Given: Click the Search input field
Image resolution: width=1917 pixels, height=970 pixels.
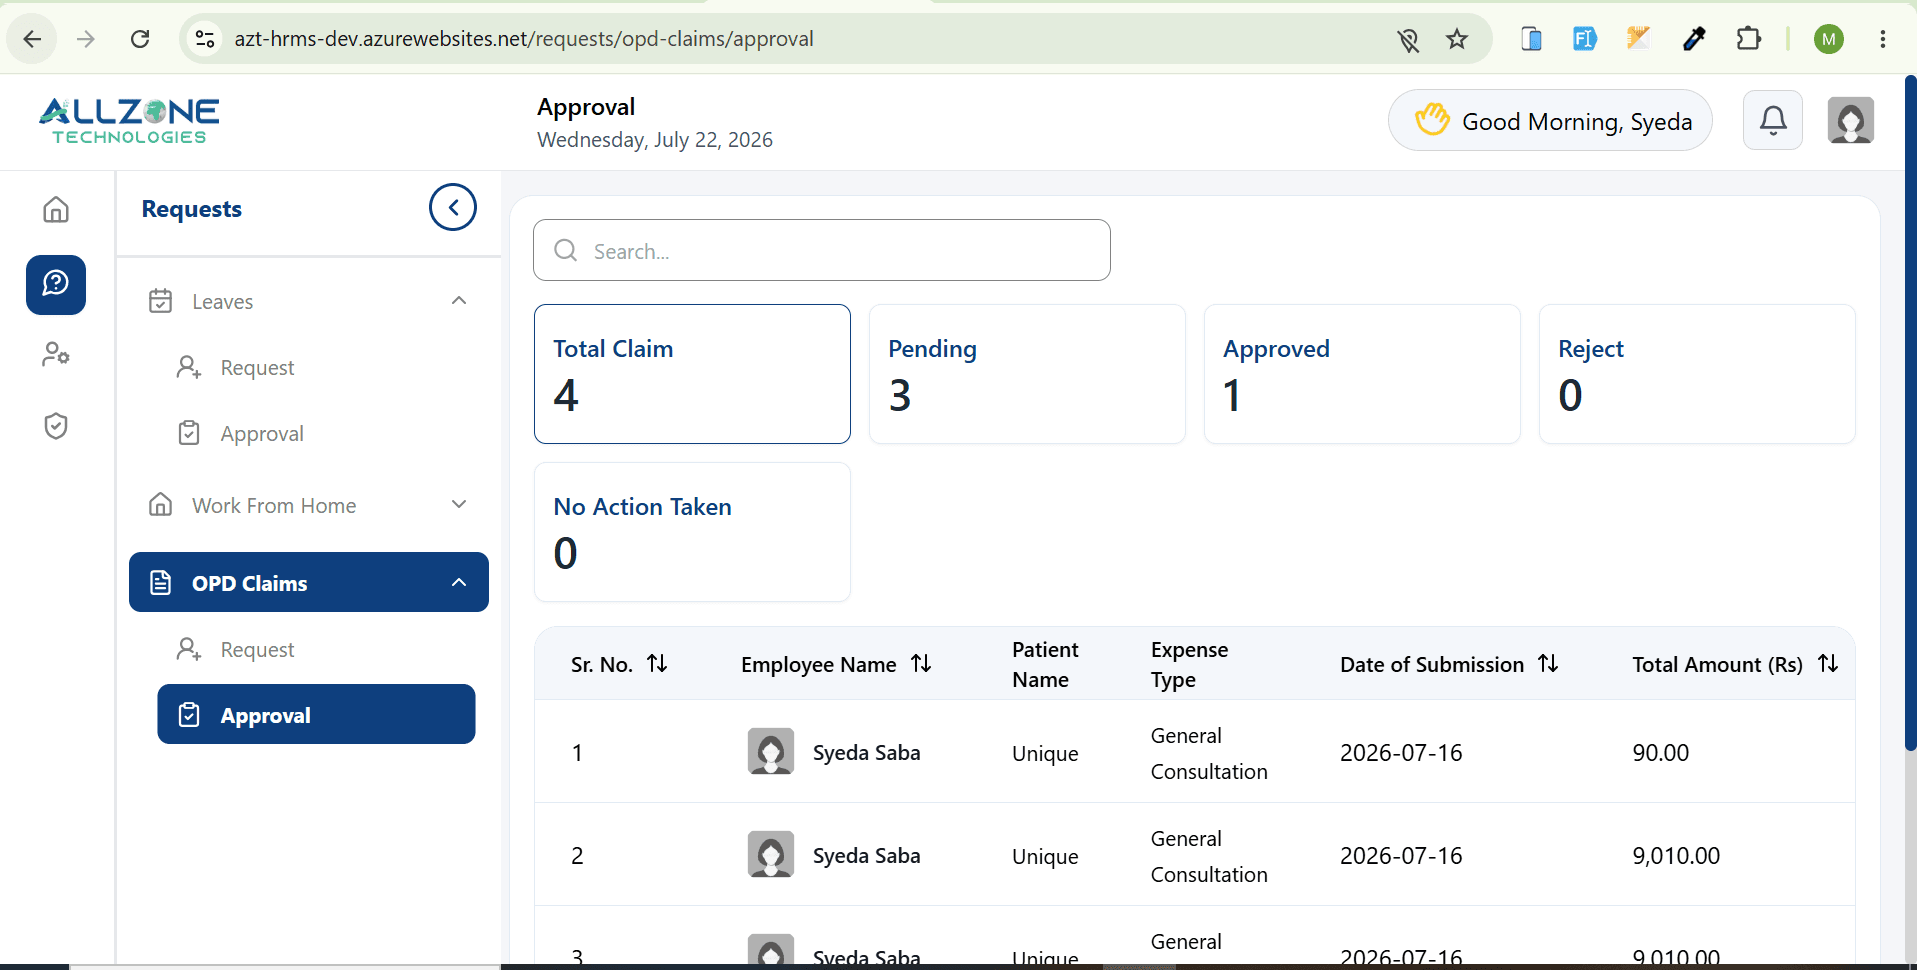Looking at the screenshot, I should (822, 250).
